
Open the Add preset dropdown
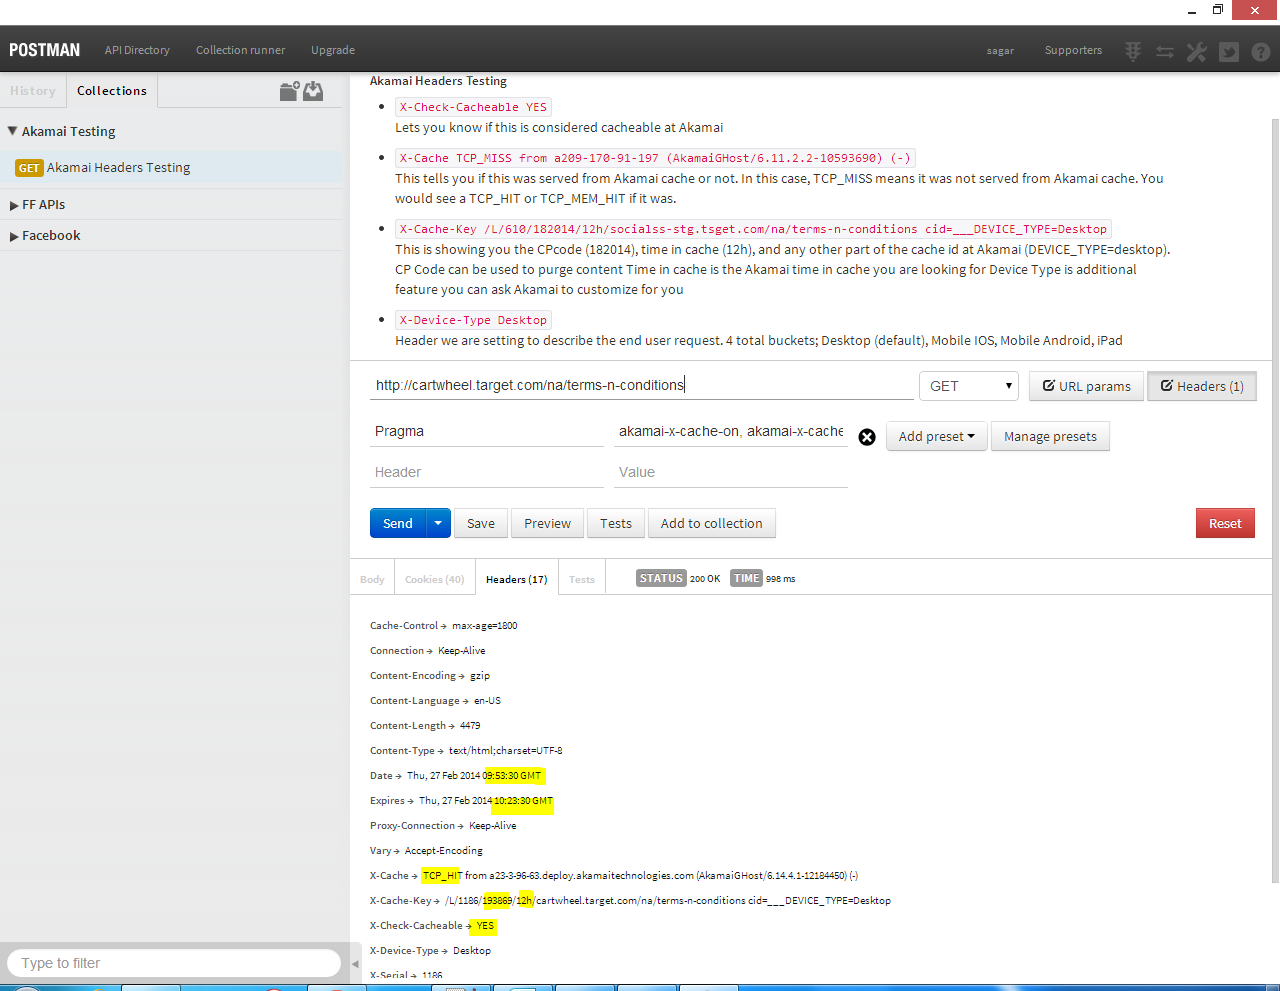click(936, 436)
